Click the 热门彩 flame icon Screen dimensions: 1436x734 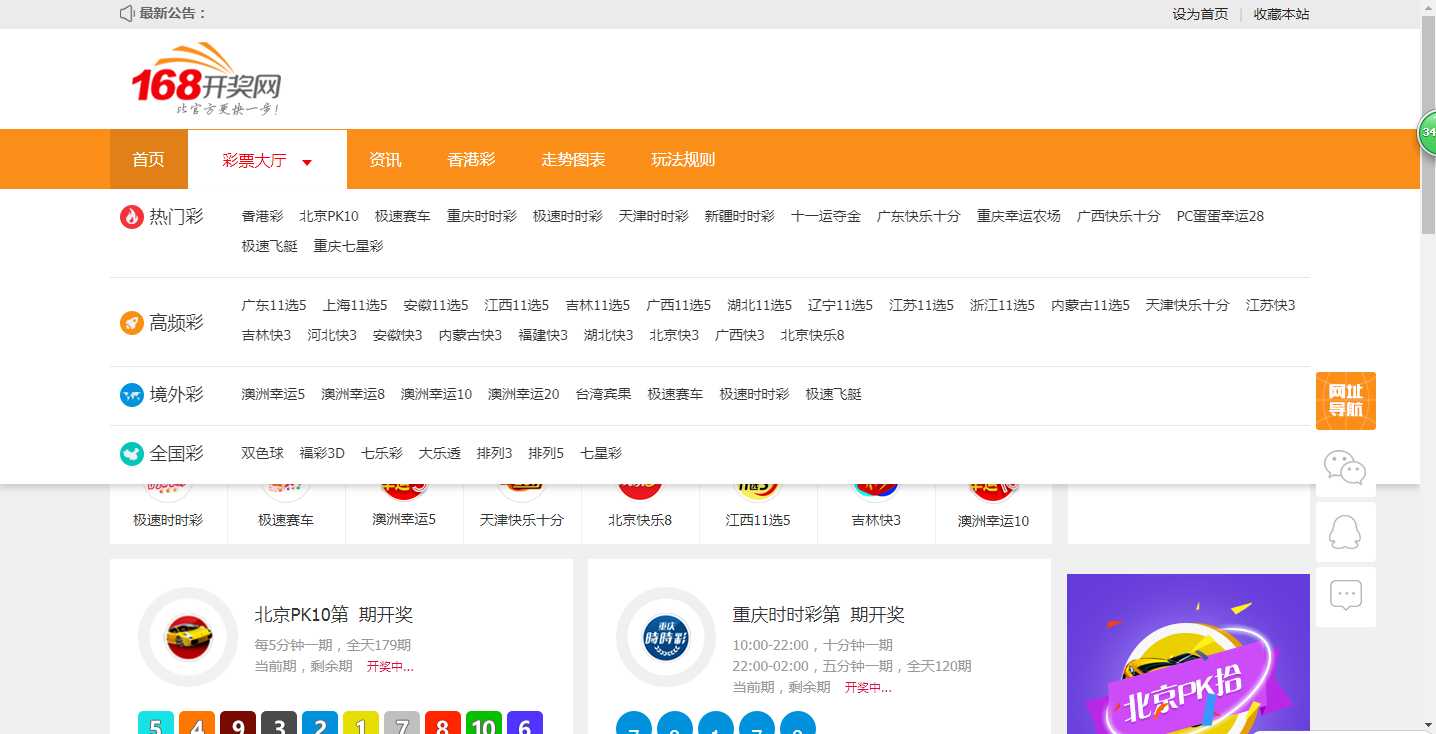coord(131,217)
